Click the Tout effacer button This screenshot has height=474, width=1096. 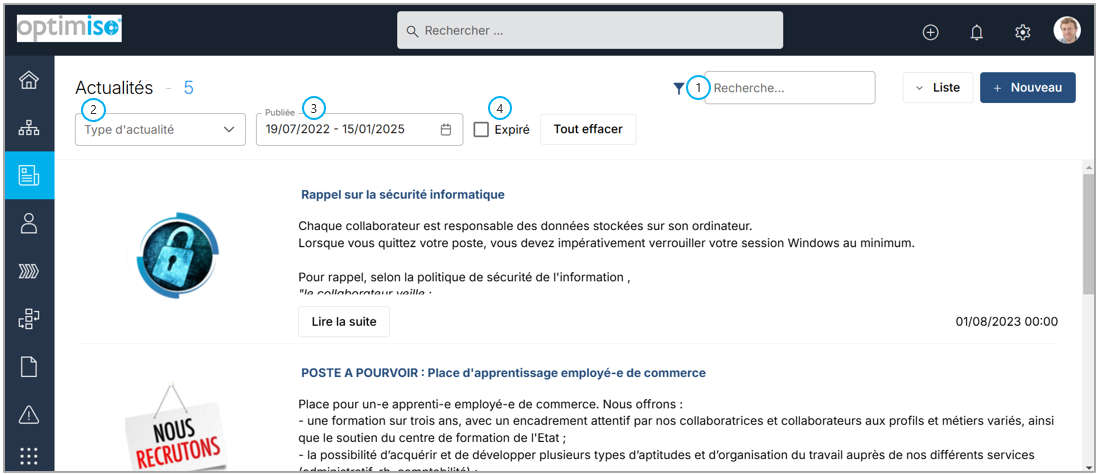[x=588, y=129]
